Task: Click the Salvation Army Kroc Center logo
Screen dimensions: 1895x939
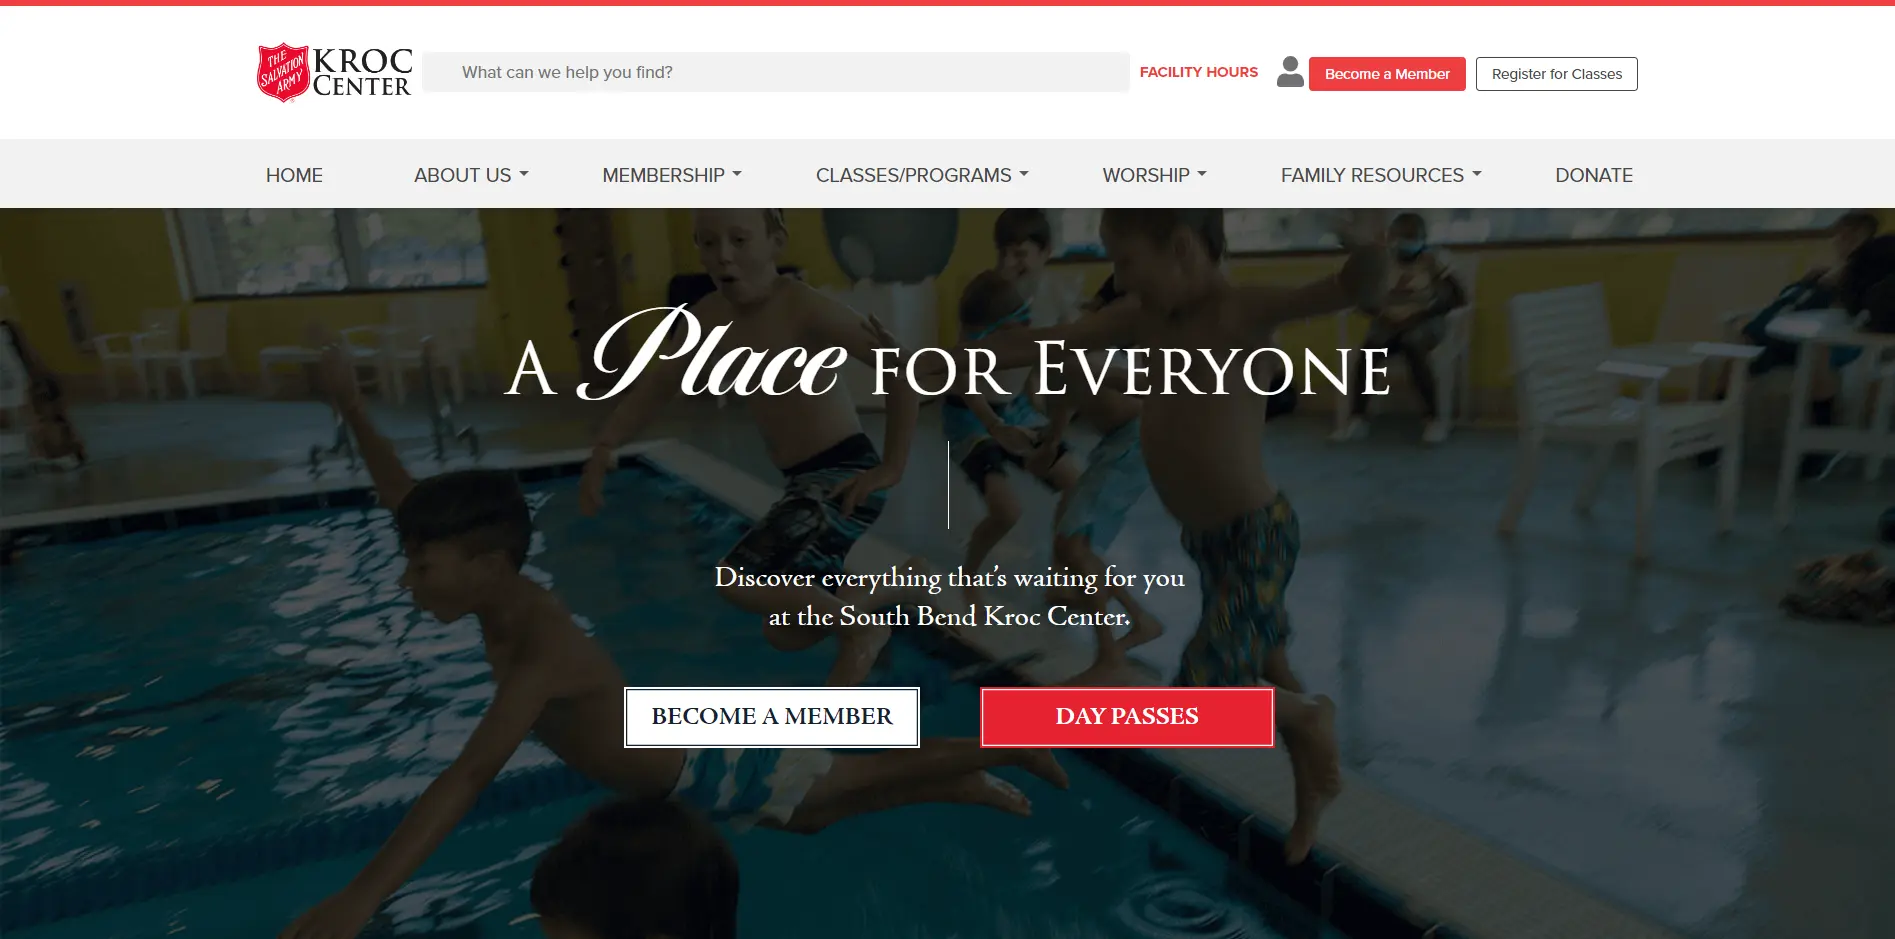Action: click(334, 72)
